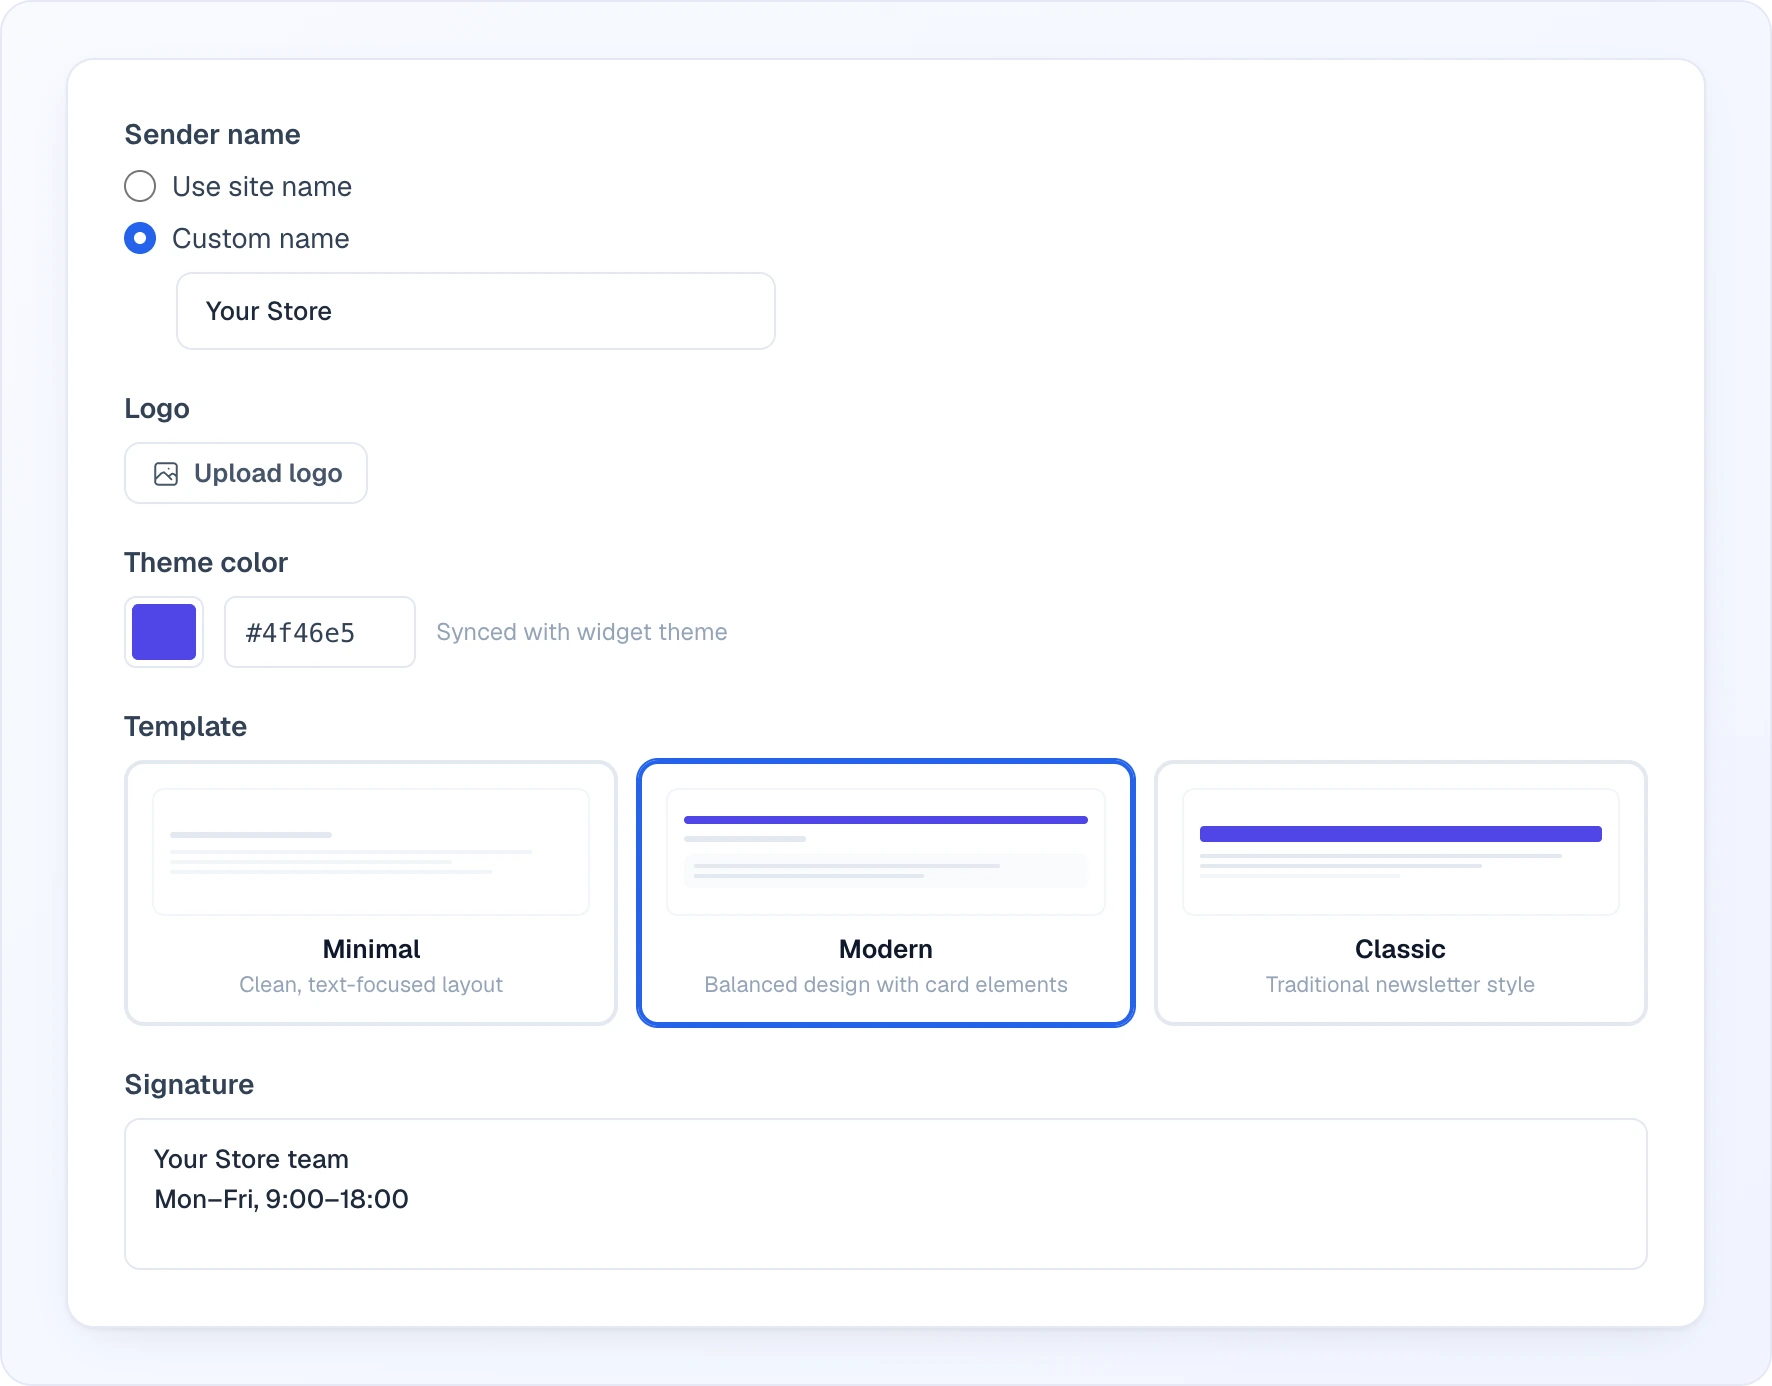The image size is (1772, 1386).
Task: Click the custom sender name input field
Action: [x=476, y=311]
